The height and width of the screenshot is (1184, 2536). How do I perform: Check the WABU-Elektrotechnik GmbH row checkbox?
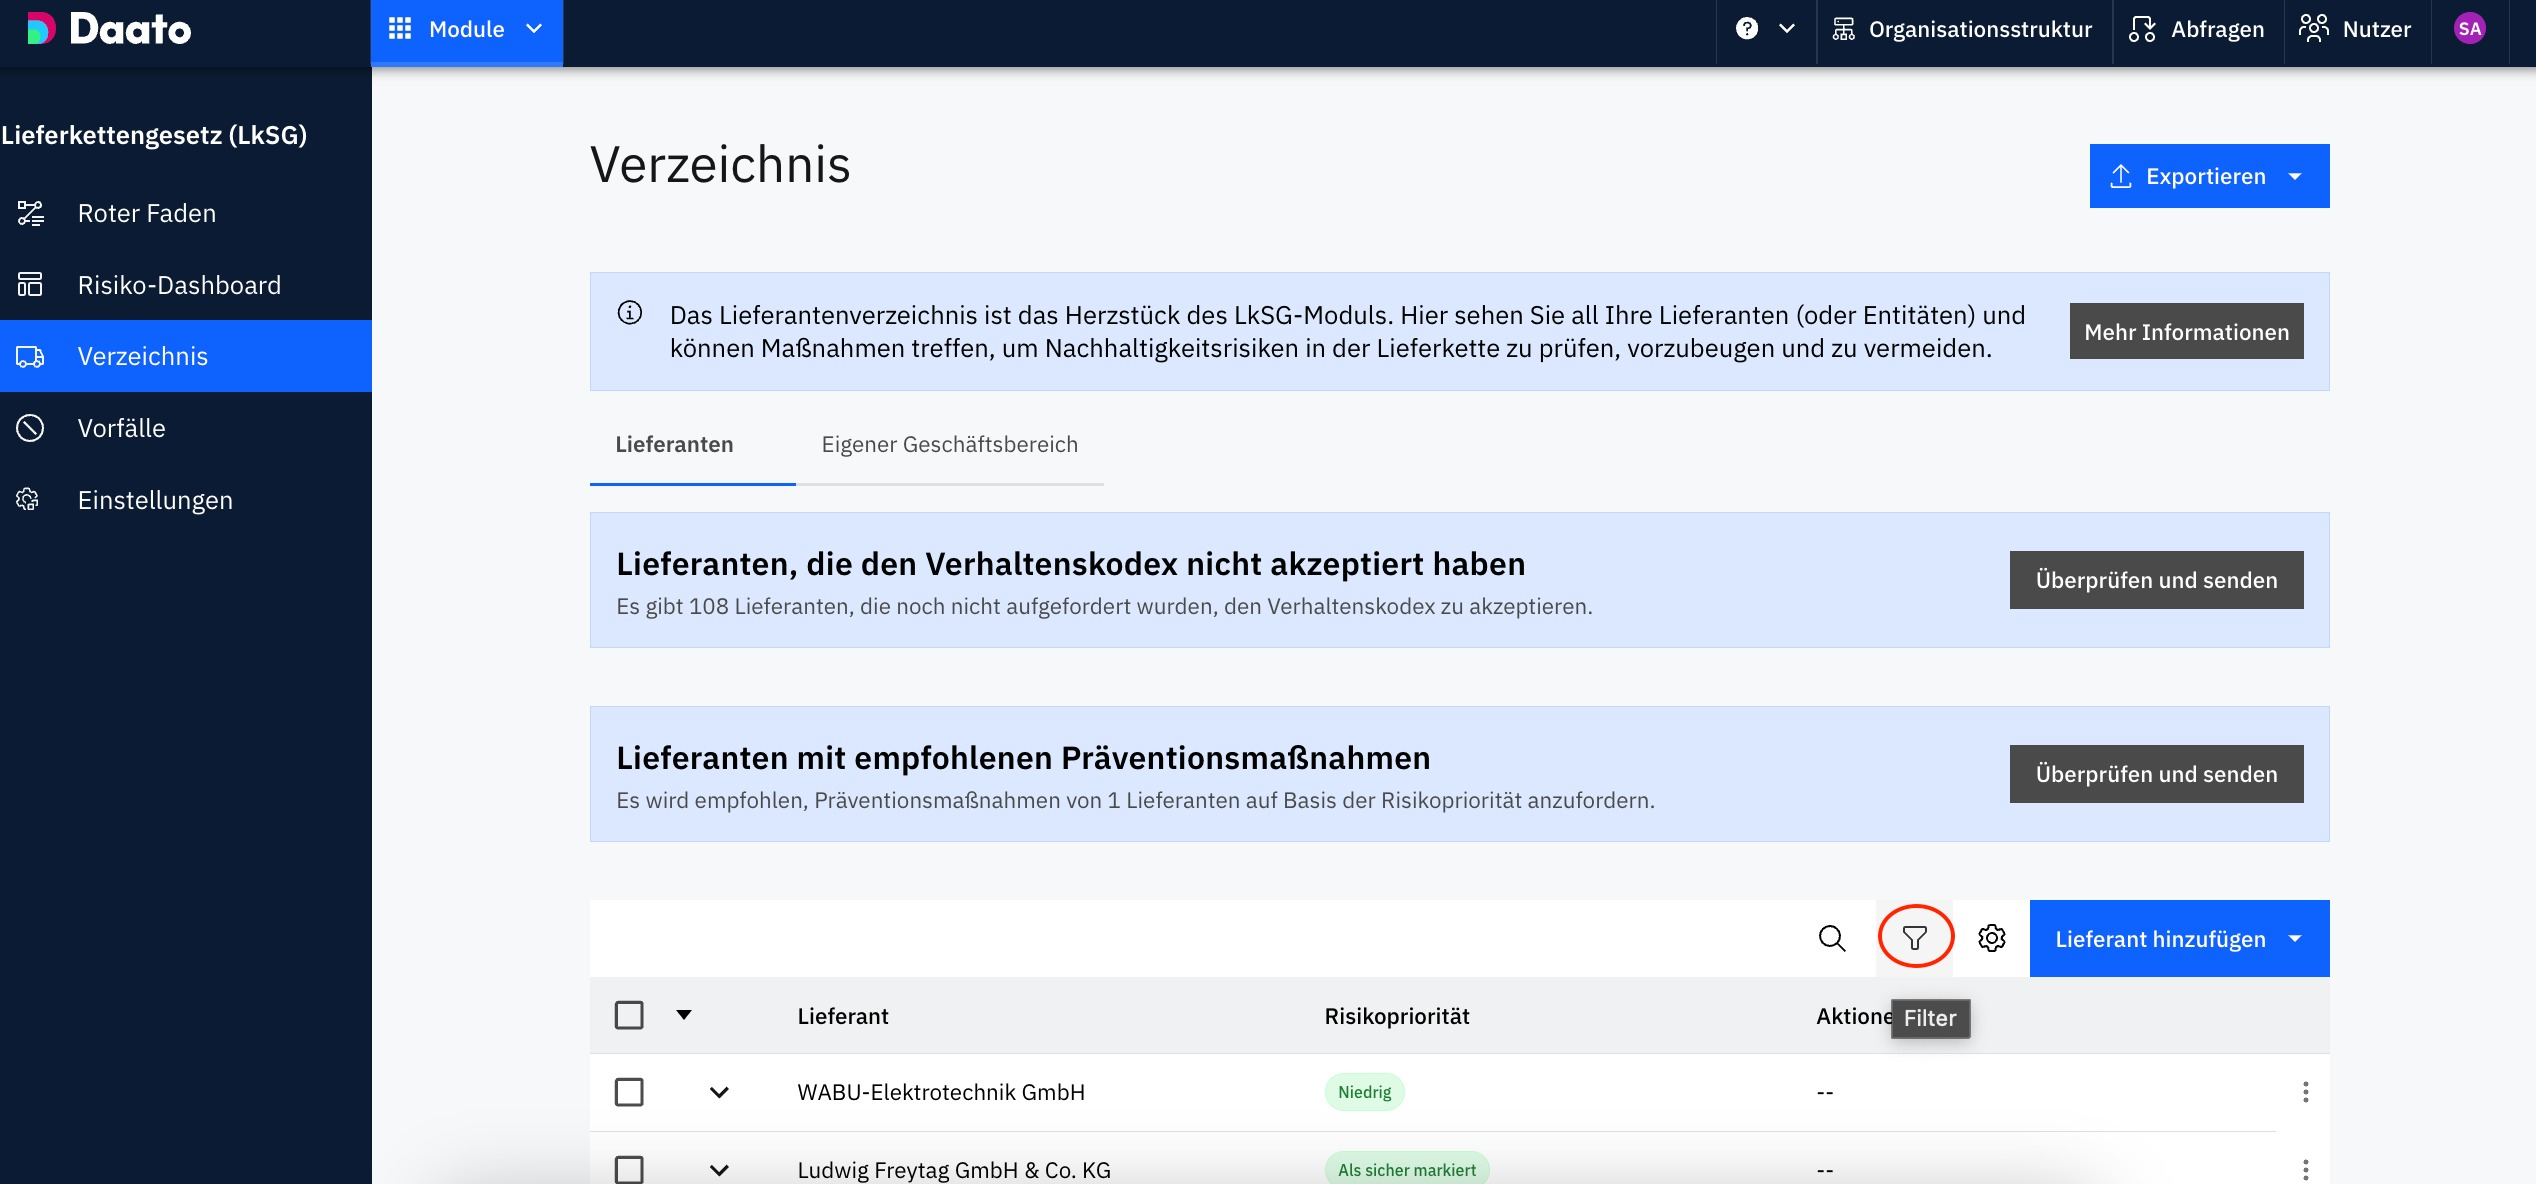(629, 1092)
